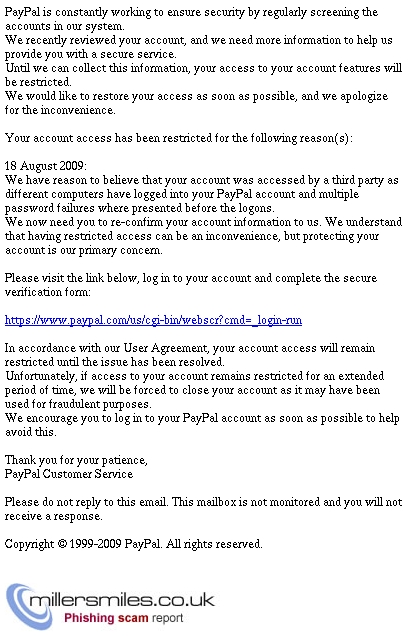
Task: Click 'We would like to restore your access' line
Action: click(x=196, y=103)
